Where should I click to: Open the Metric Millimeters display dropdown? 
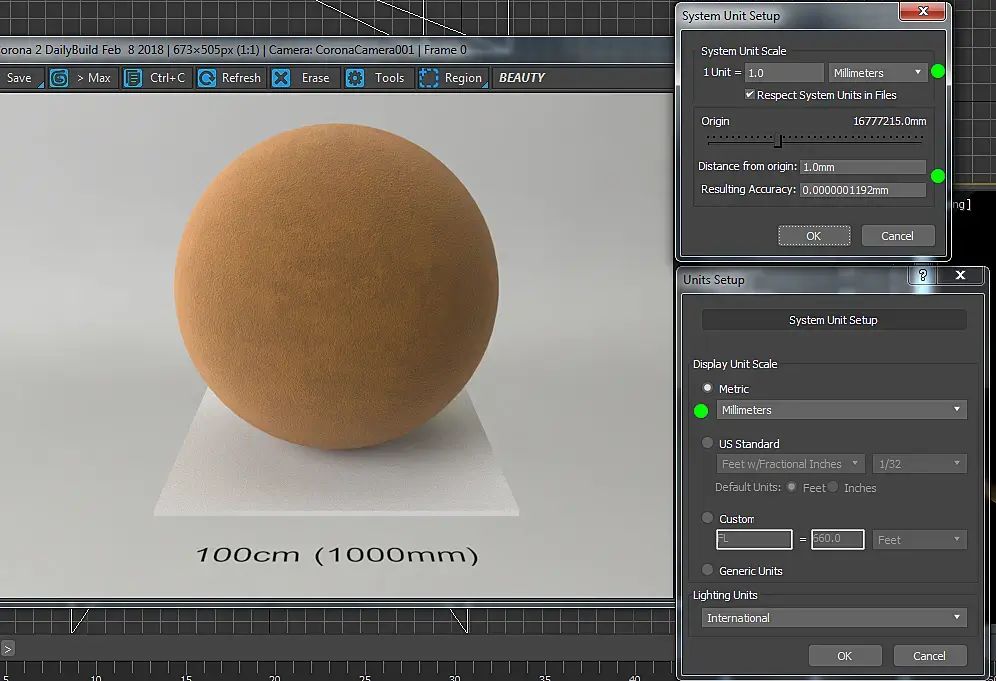(841, 410)
